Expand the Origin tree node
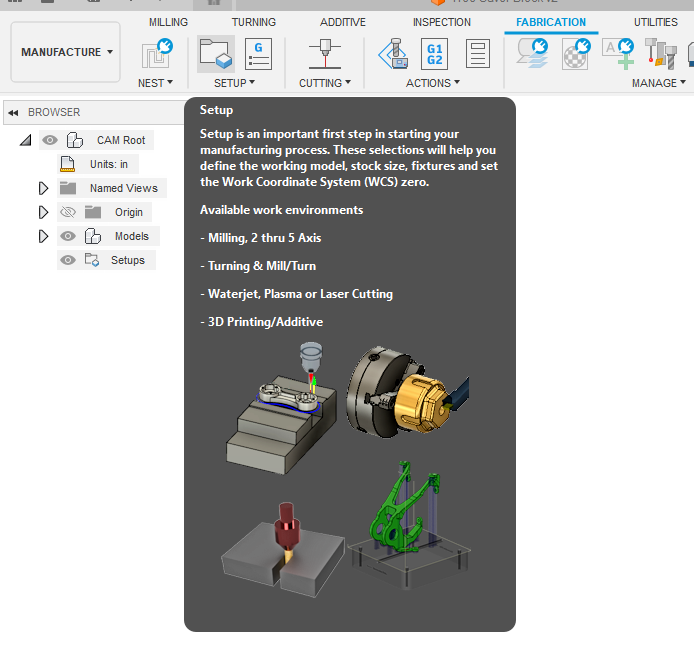This screenshot has height=666, width=694. [43, 212]
